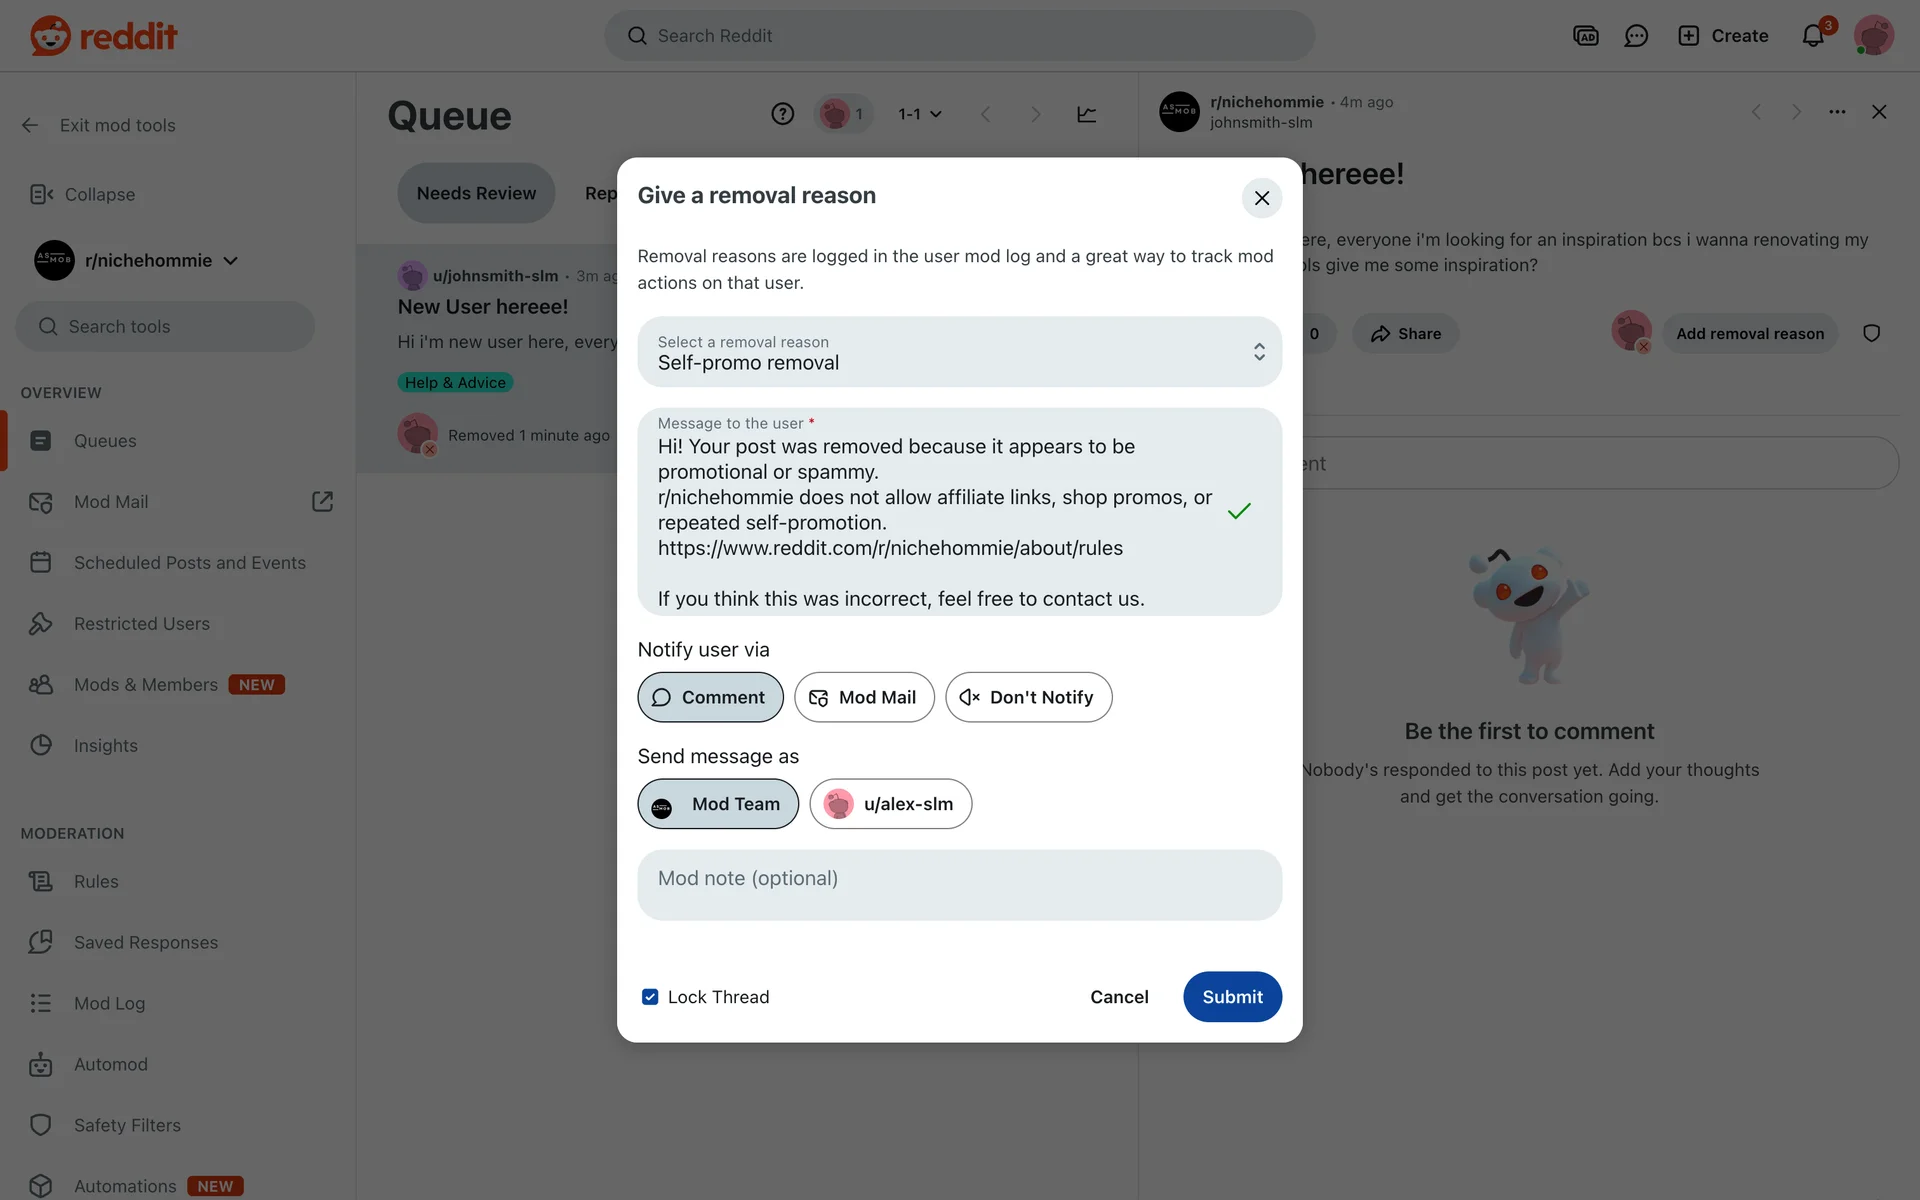Open the chat bubble icon in header
1920x1200 pixels.
(x=1636, y=36)
